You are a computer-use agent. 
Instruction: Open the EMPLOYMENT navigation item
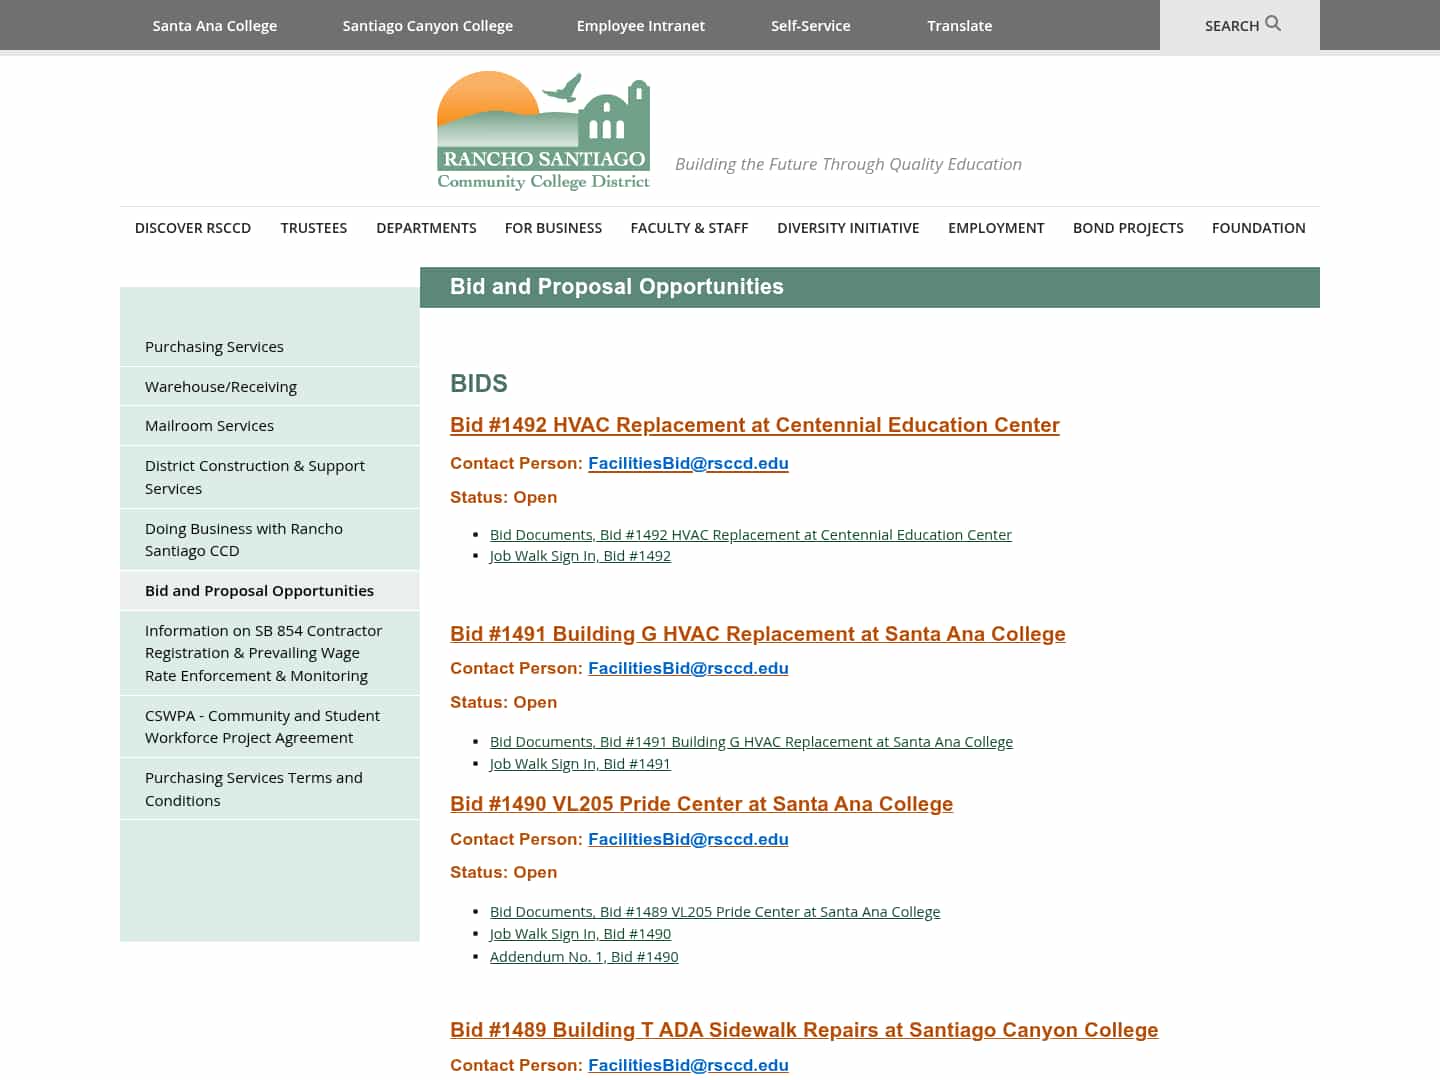point(996,228)
